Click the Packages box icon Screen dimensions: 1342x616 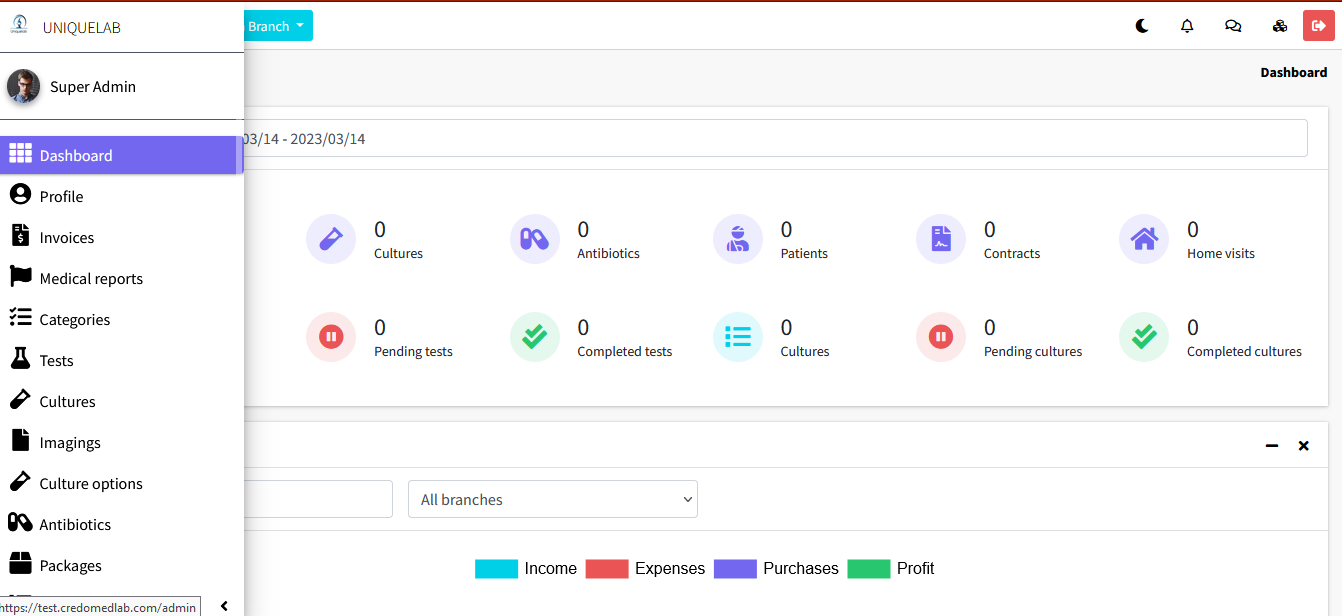[20, 564]
